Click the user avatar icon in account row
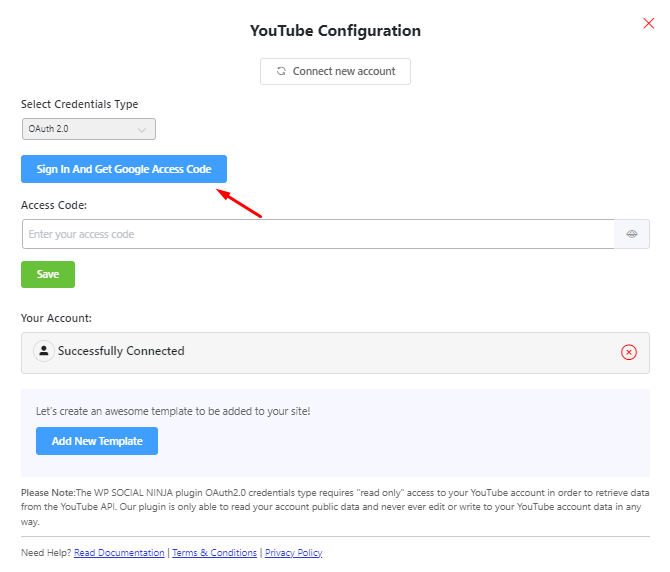This screenshot has width=670, height=572. click(x=43, y=351)
